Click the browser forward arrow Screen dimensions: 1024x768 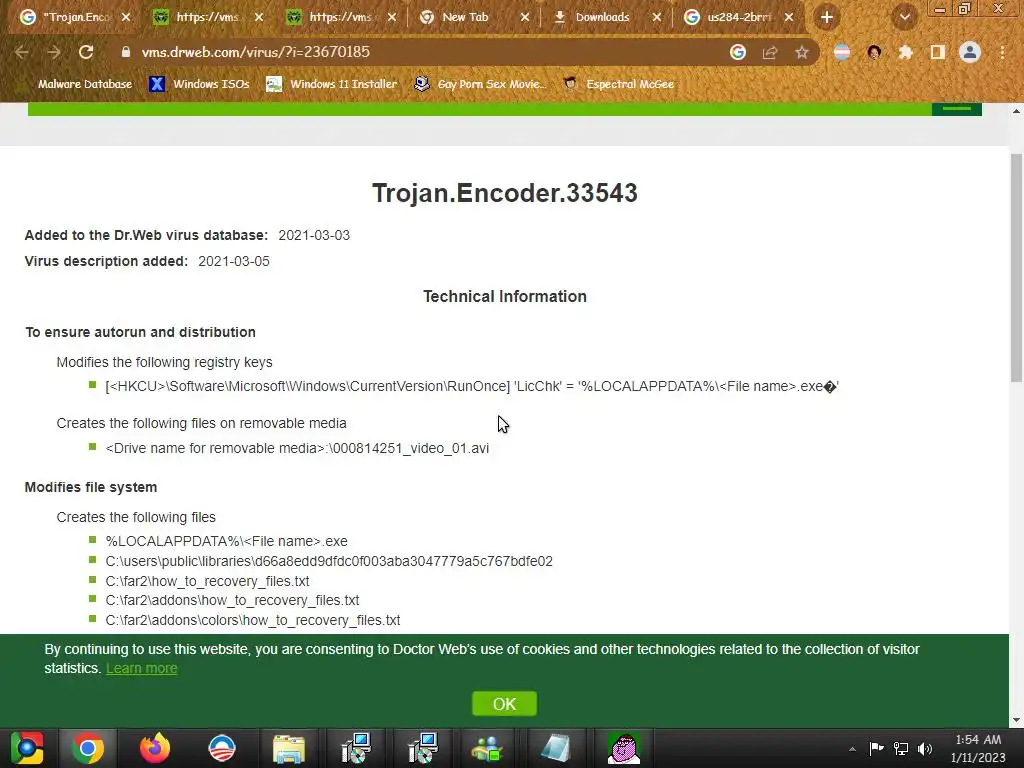pyautogui.click(x=54, y=52)
